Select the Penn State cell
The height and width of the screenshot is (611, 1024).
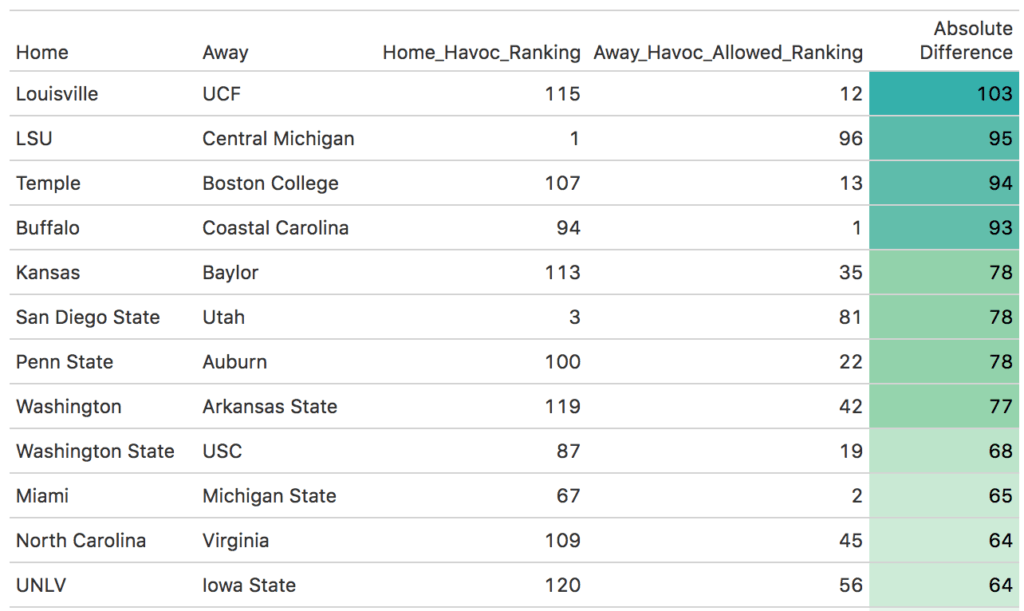tap(65, 362)
